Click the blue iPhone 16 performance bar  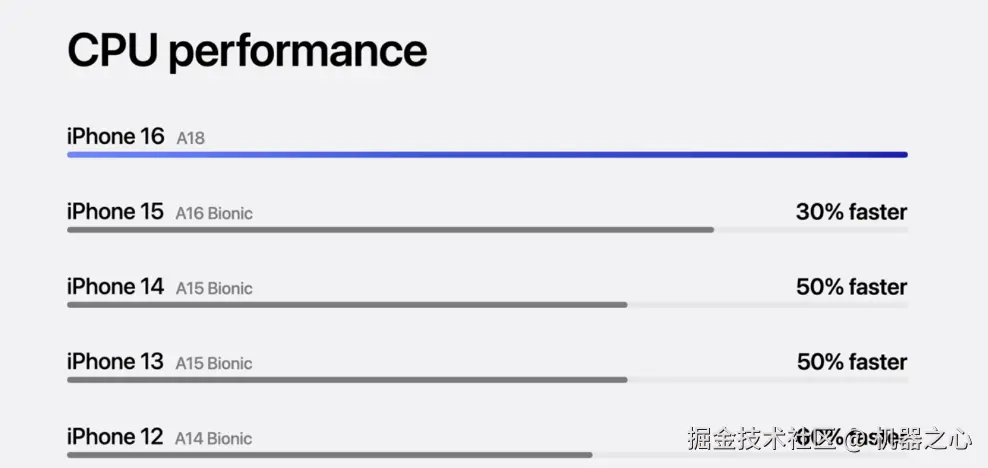point(487,155)
